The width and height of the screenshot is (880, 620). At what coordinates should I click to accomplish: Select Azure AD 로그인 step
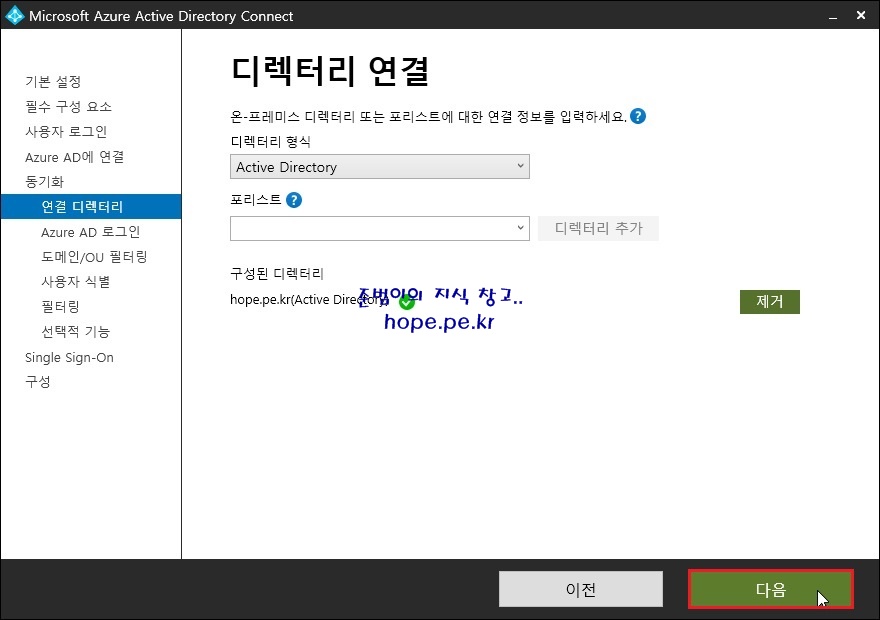click(90, 232)
